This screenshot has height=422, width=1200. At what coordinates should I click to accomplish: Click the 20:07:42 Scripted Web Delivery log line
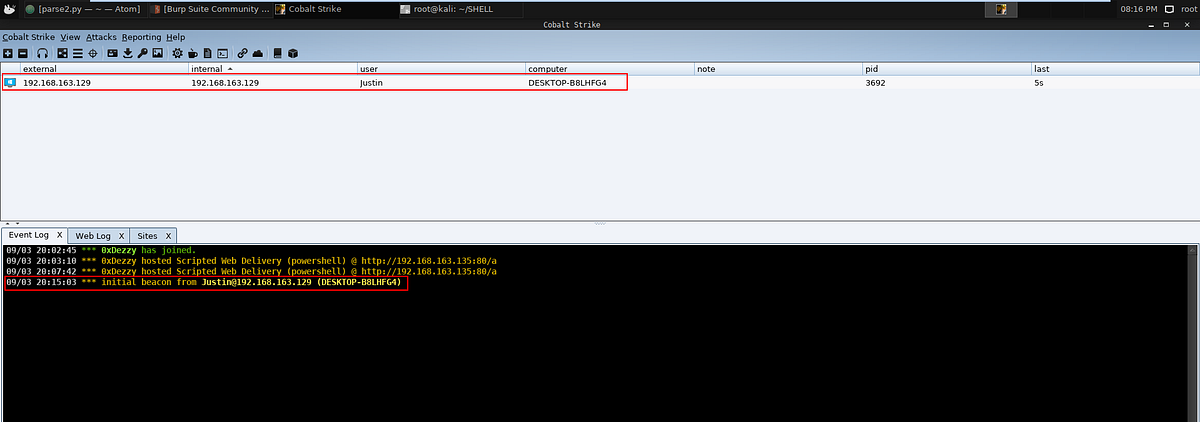pos(251,272)
